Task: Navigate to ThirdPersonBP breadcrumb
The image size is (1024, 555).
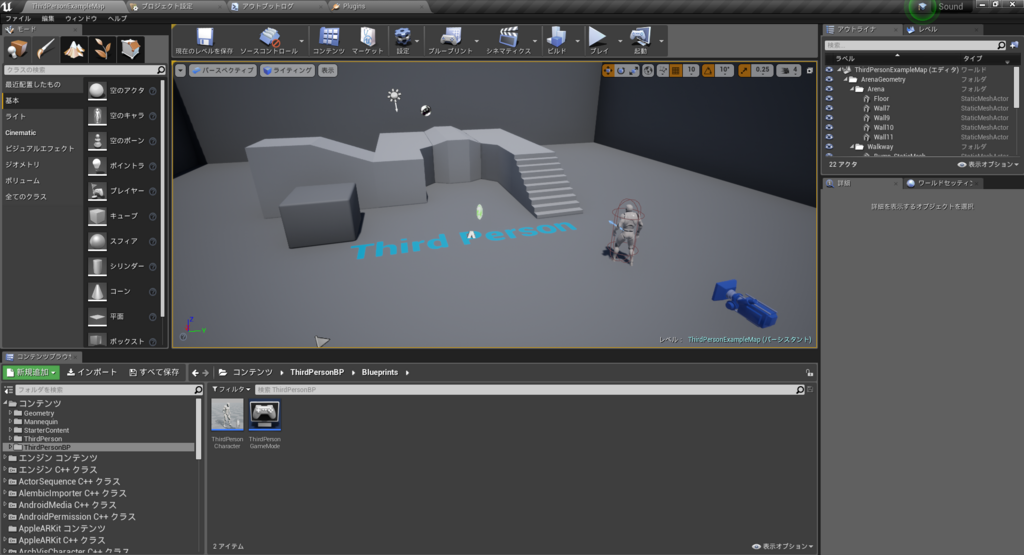Action: click(317, 372)
